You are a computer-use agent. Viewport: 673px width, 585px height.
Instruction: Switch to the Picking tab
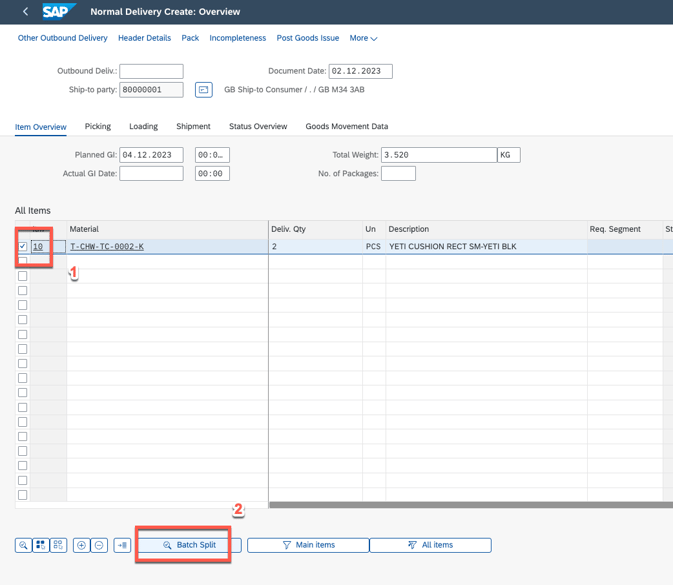[x=98, y=127]
